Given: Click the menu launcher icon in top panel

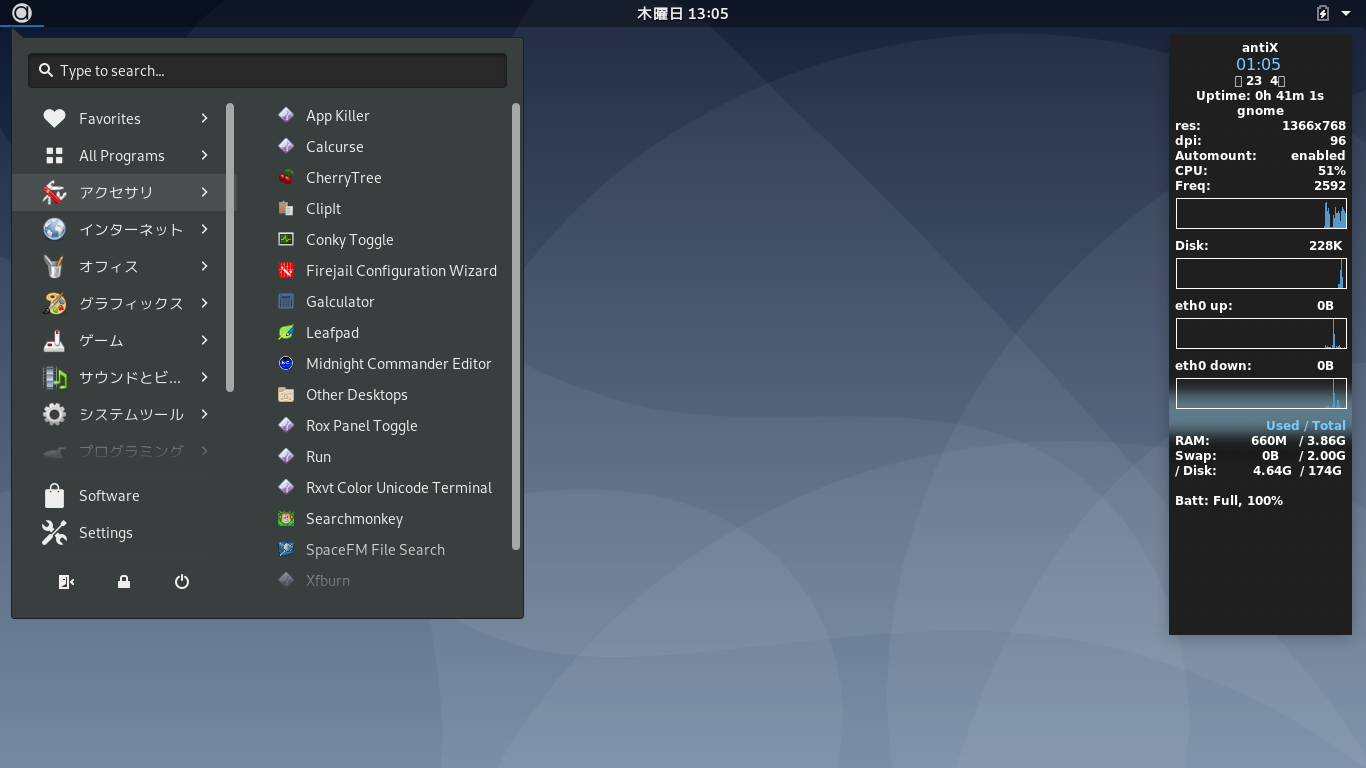Looking at the screenshot, I should pos(22,13).
